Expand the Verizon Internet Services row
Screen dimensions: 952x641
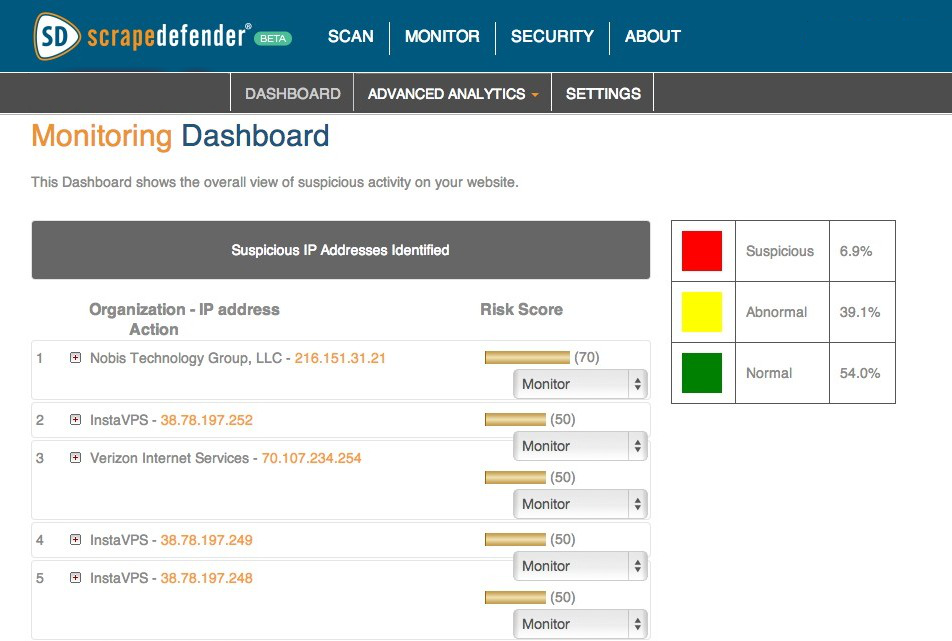[75, 458]
